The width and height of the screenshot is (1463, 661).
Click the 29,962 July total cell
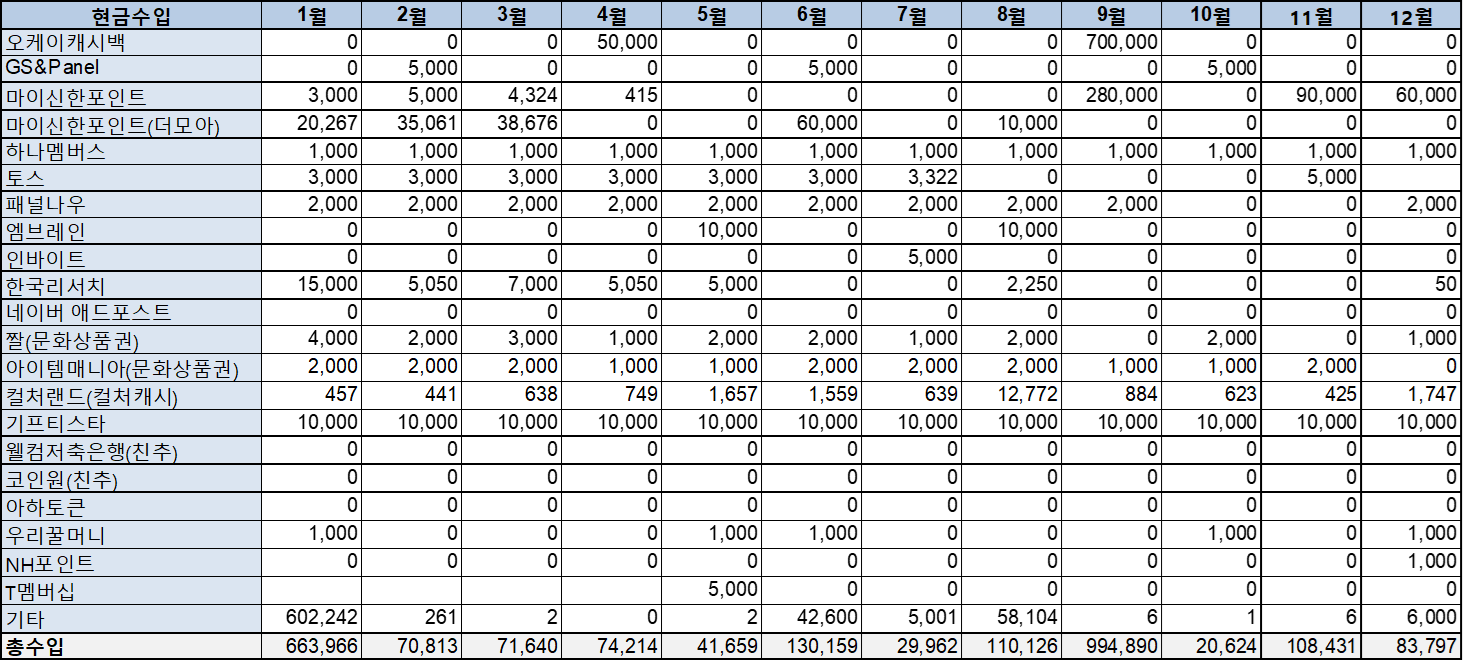click(911, 646)
